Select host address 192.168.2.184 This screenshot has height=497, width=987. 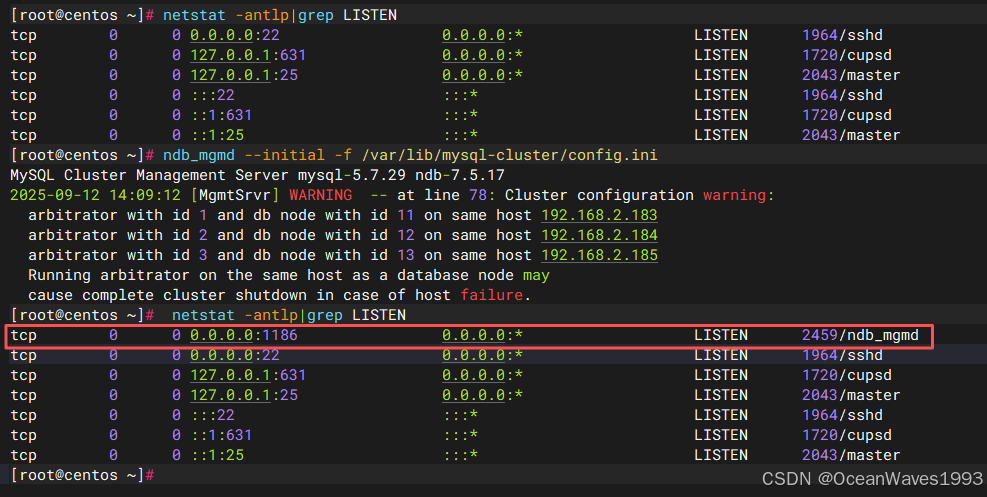[x=599, y=235]
